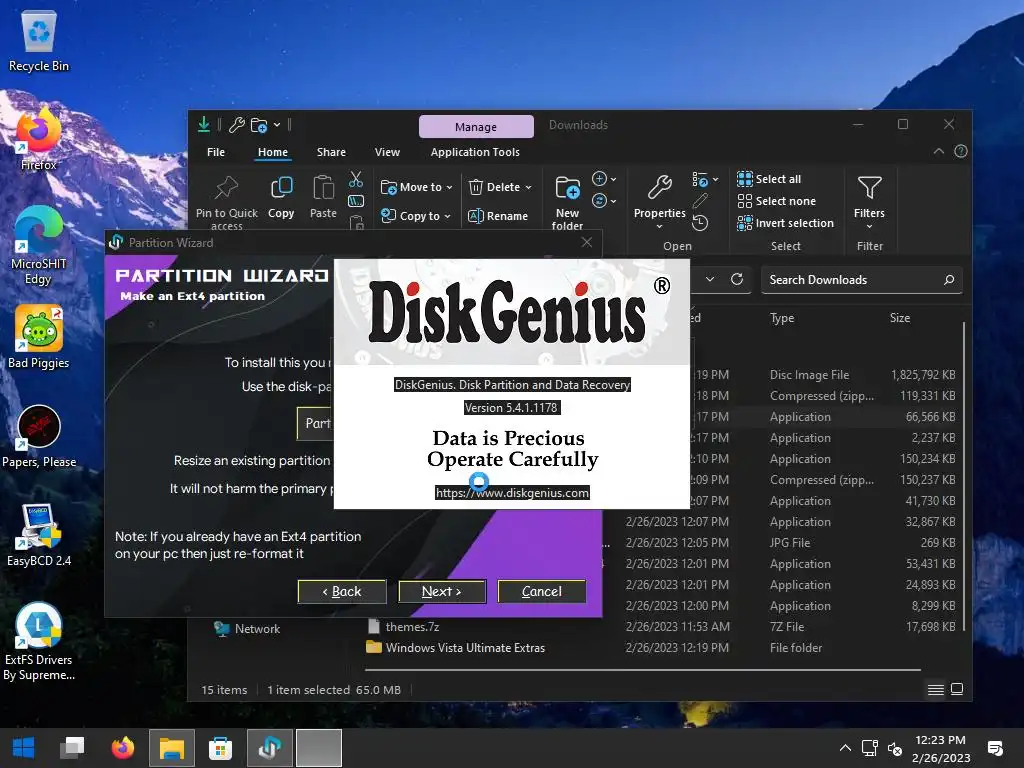The height and width of the screenshot is (768, 1024).
Task: Open the Application Tools tab
Action: (x=475, y=152)
